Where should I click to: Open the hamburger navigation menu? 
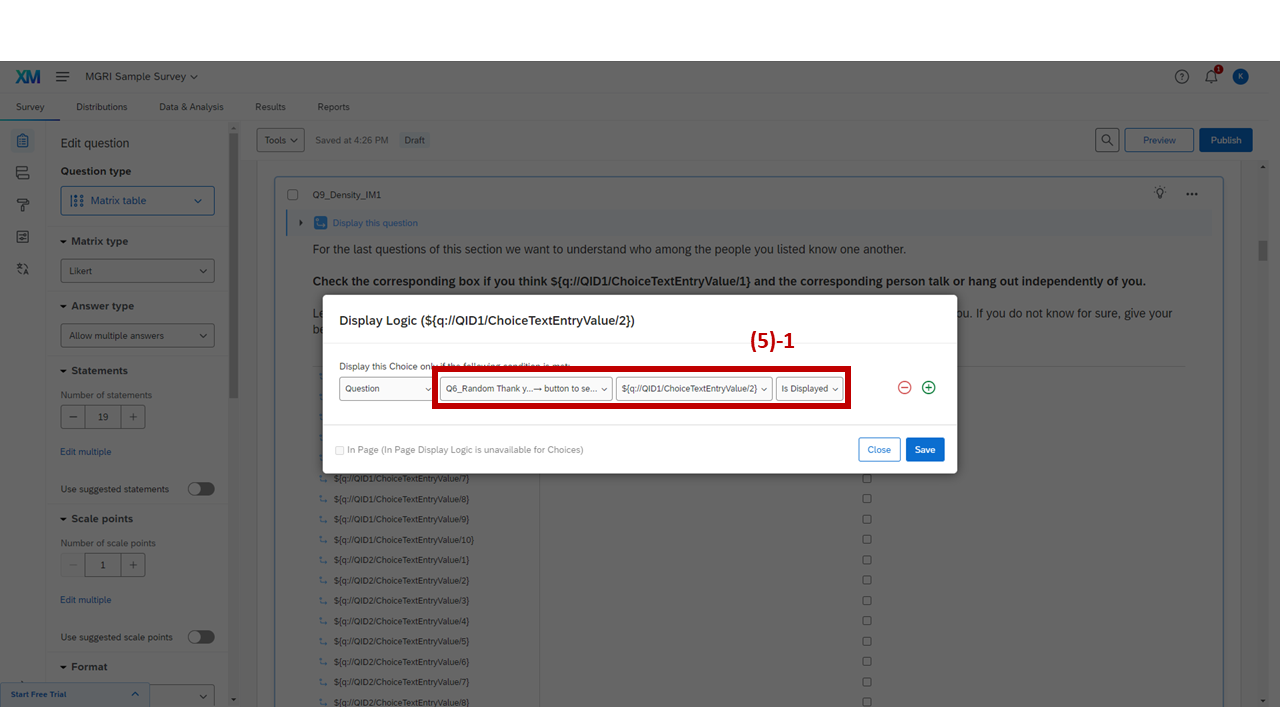[x=62, y=77]
